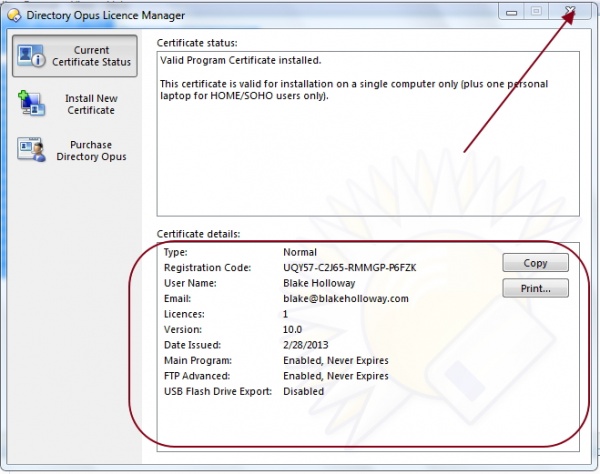The width and height of the screenshot is (600, 474).
Task: Click the Directory Opus title bar icon
Action: [x=14, y=15]
